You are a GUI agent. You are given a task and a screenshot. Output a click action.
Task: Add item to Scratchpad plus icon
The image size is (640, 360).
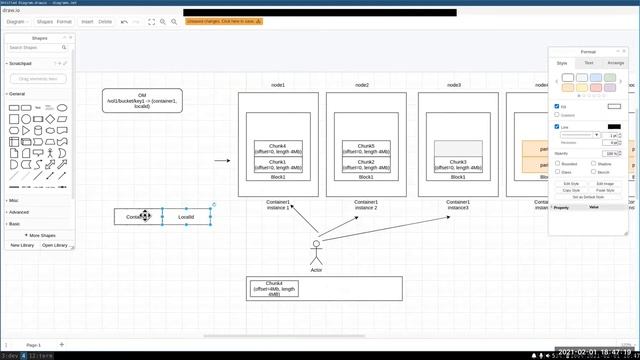pos(60,64)
